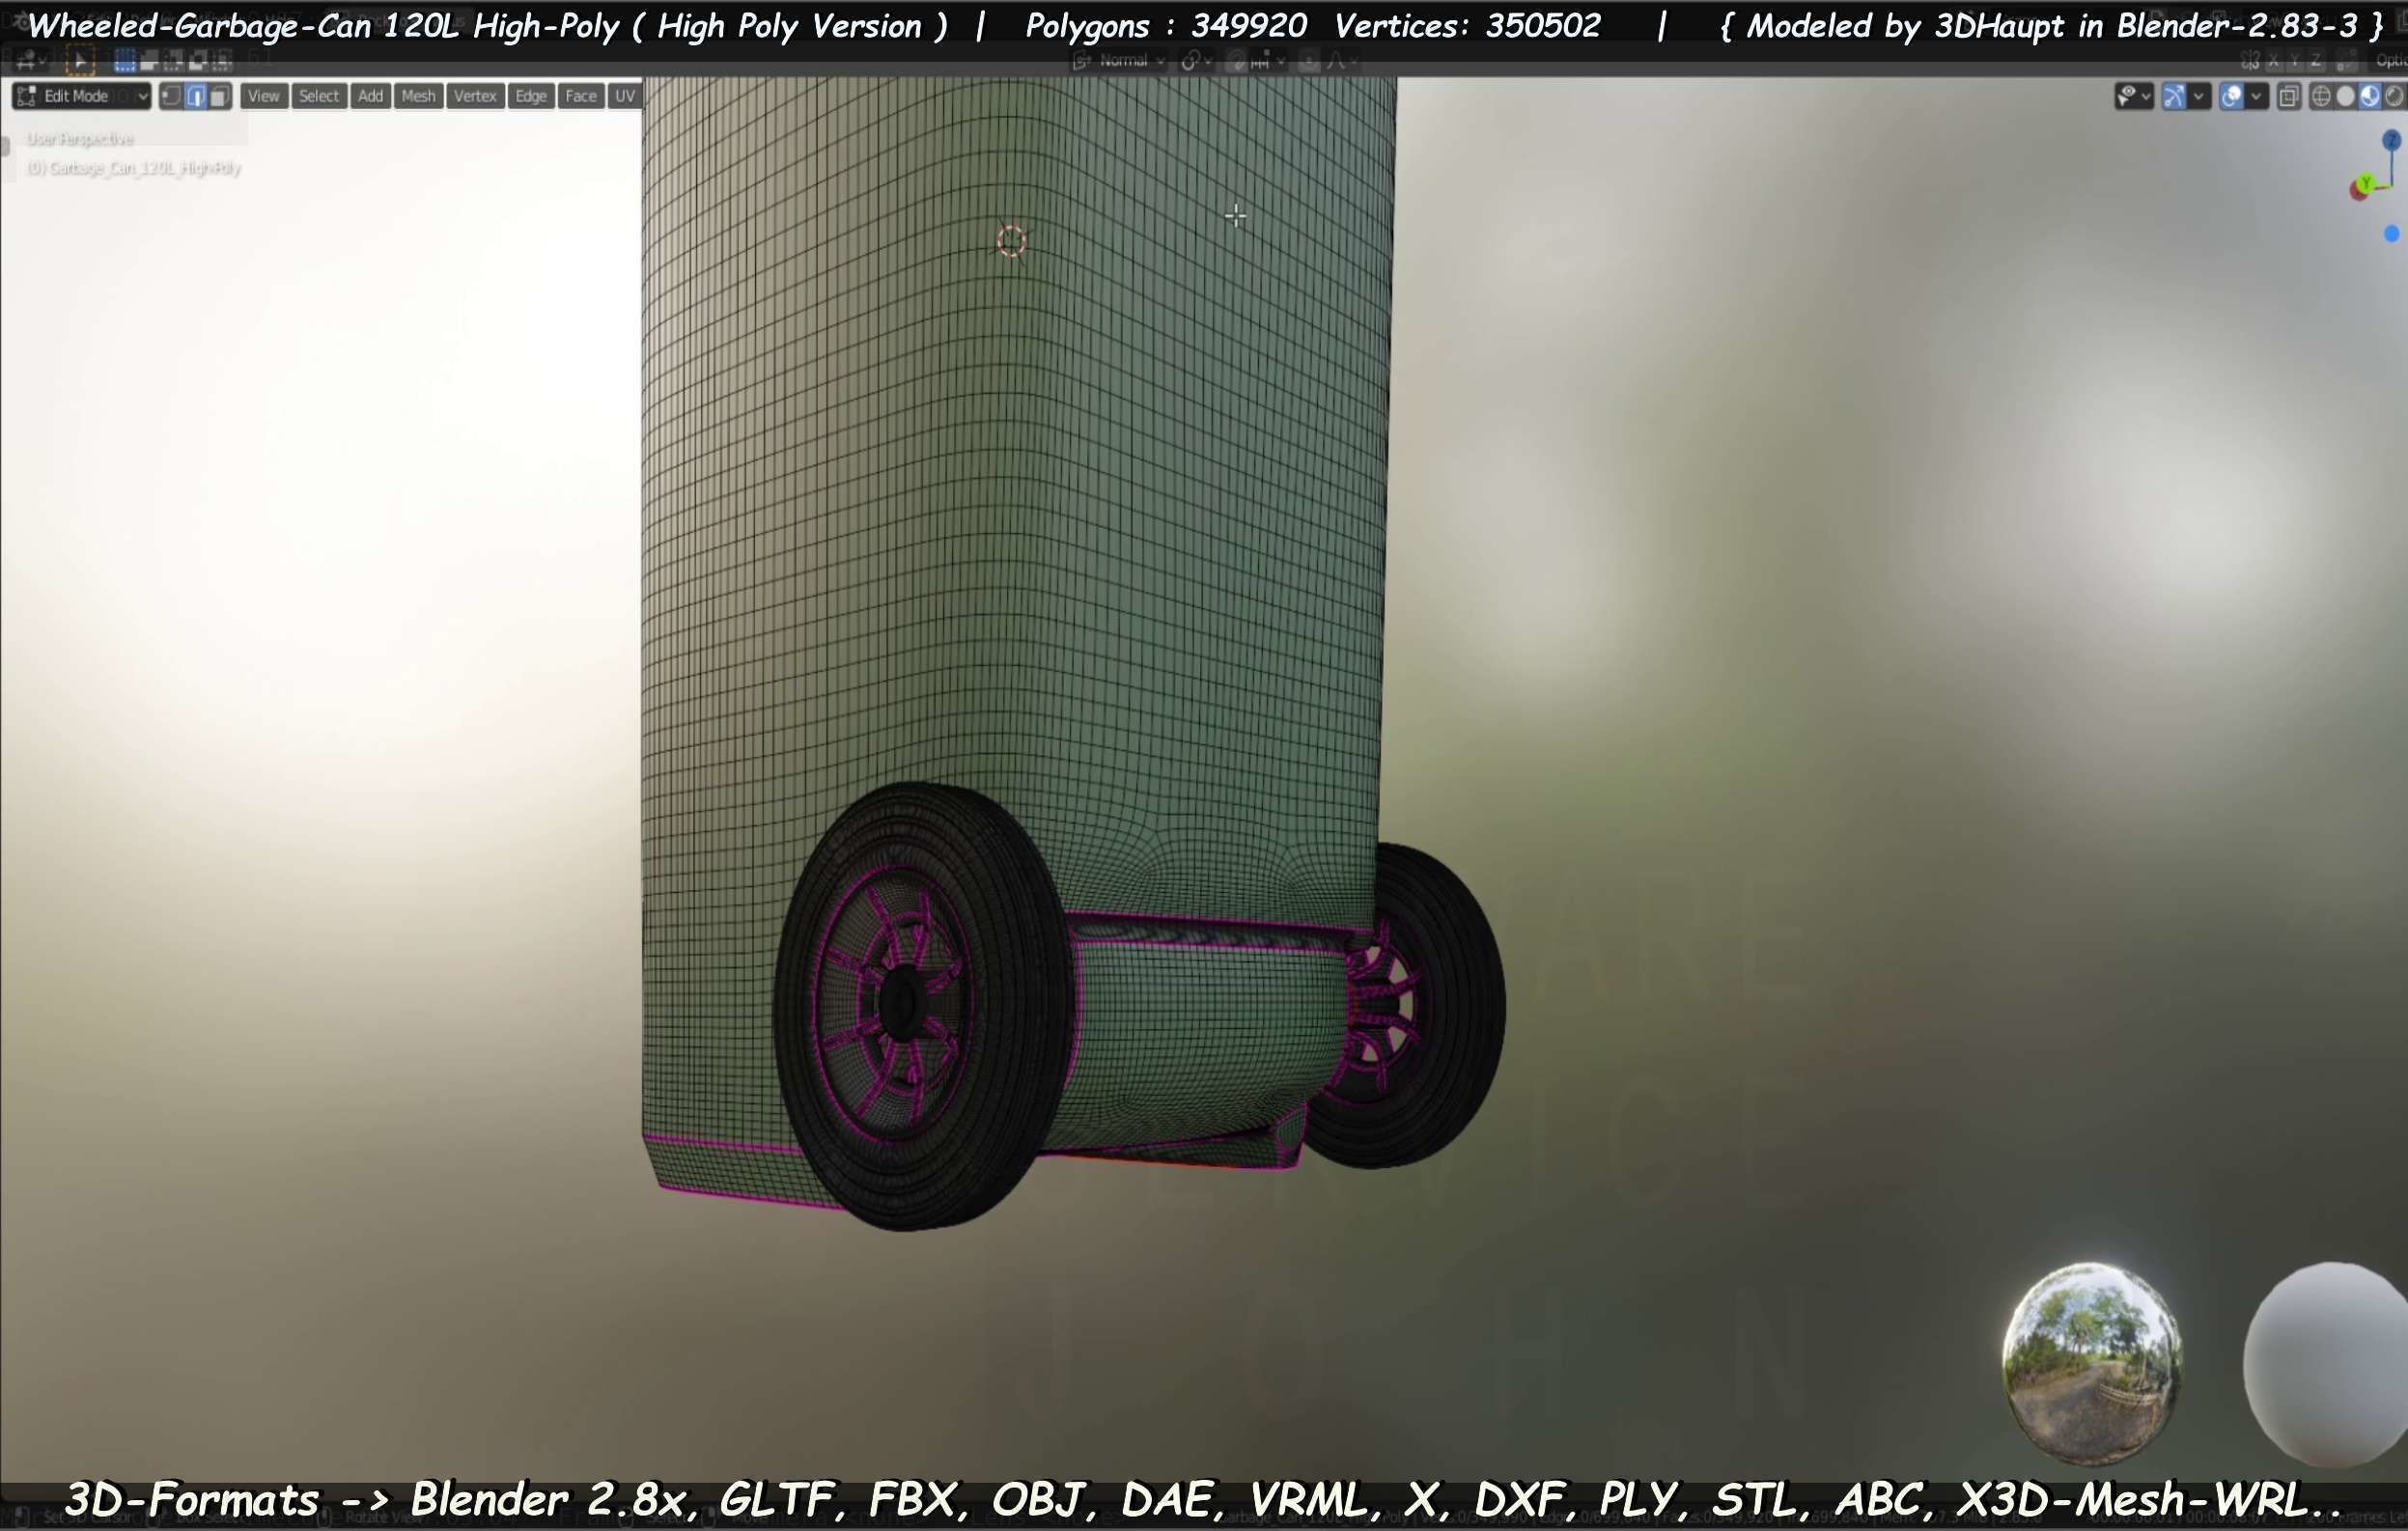Open the UV menu

(625, 96)
